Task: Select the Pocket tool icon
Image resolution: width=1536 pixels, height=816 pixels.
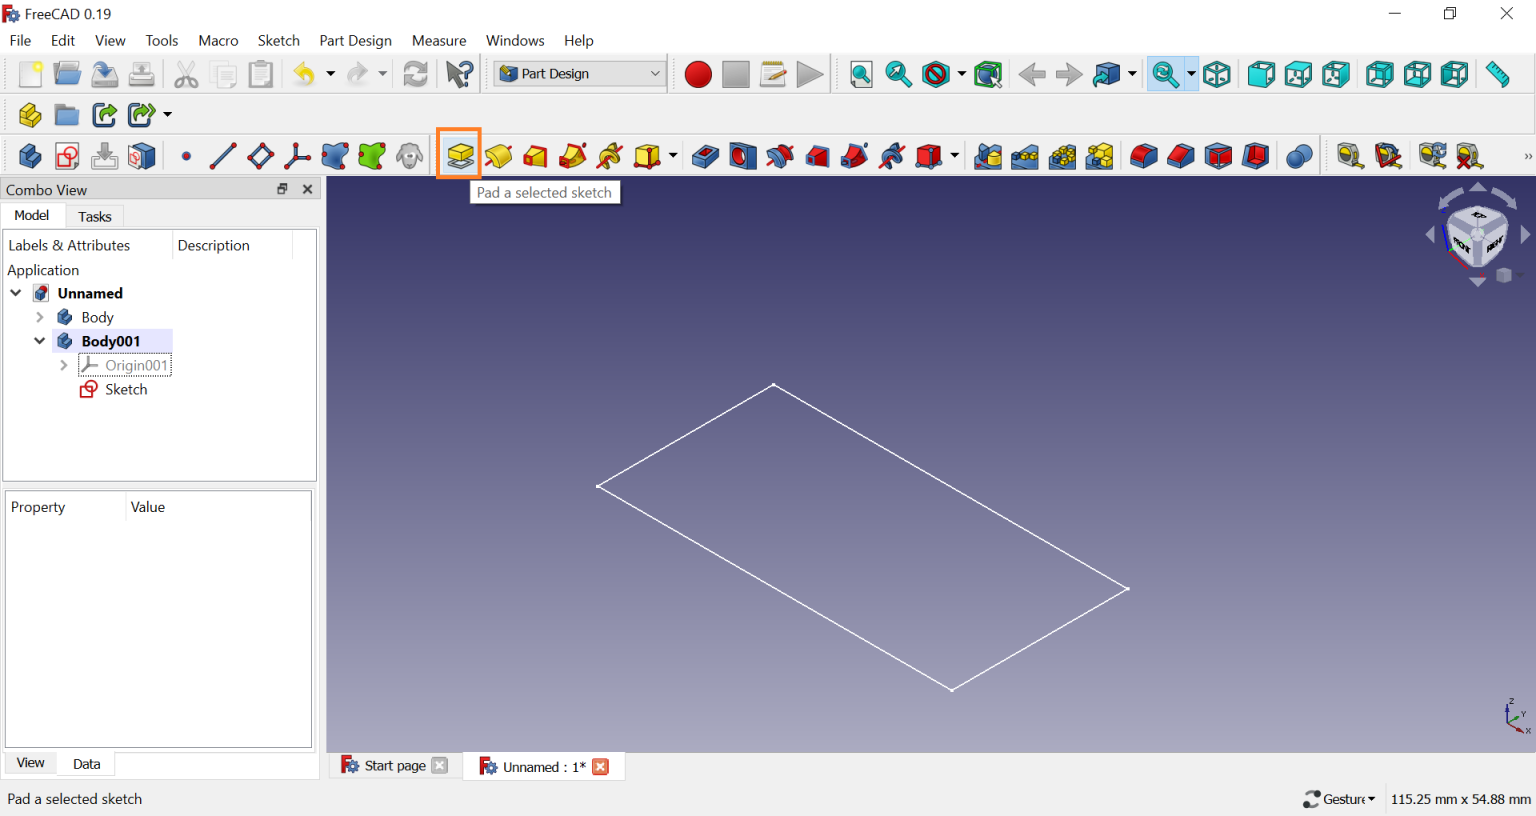Action: click(705, 156)
